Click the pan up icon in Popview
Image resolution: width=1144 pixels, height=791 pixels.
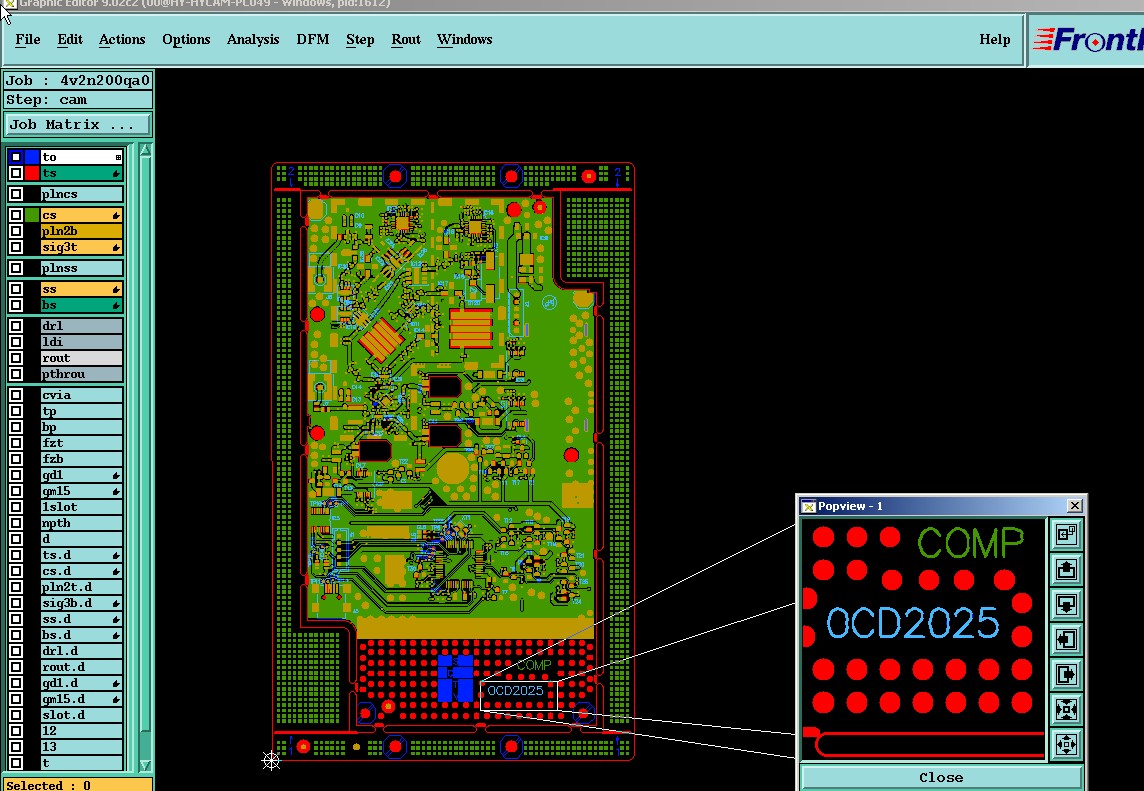tap(1066, 569)
